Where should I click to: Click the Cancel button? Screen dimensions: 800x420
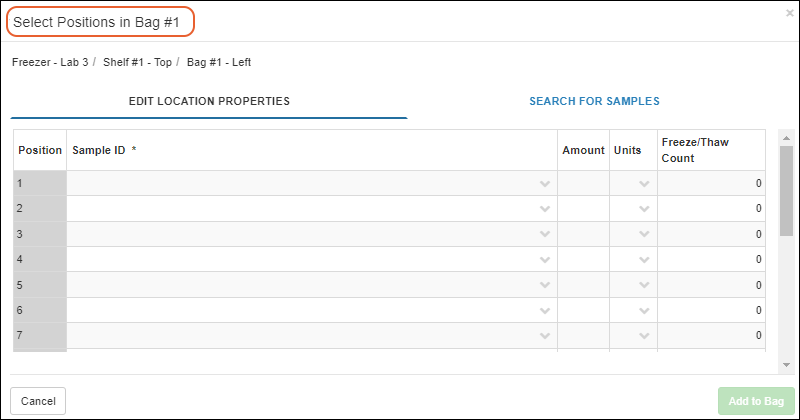[38, 401]
